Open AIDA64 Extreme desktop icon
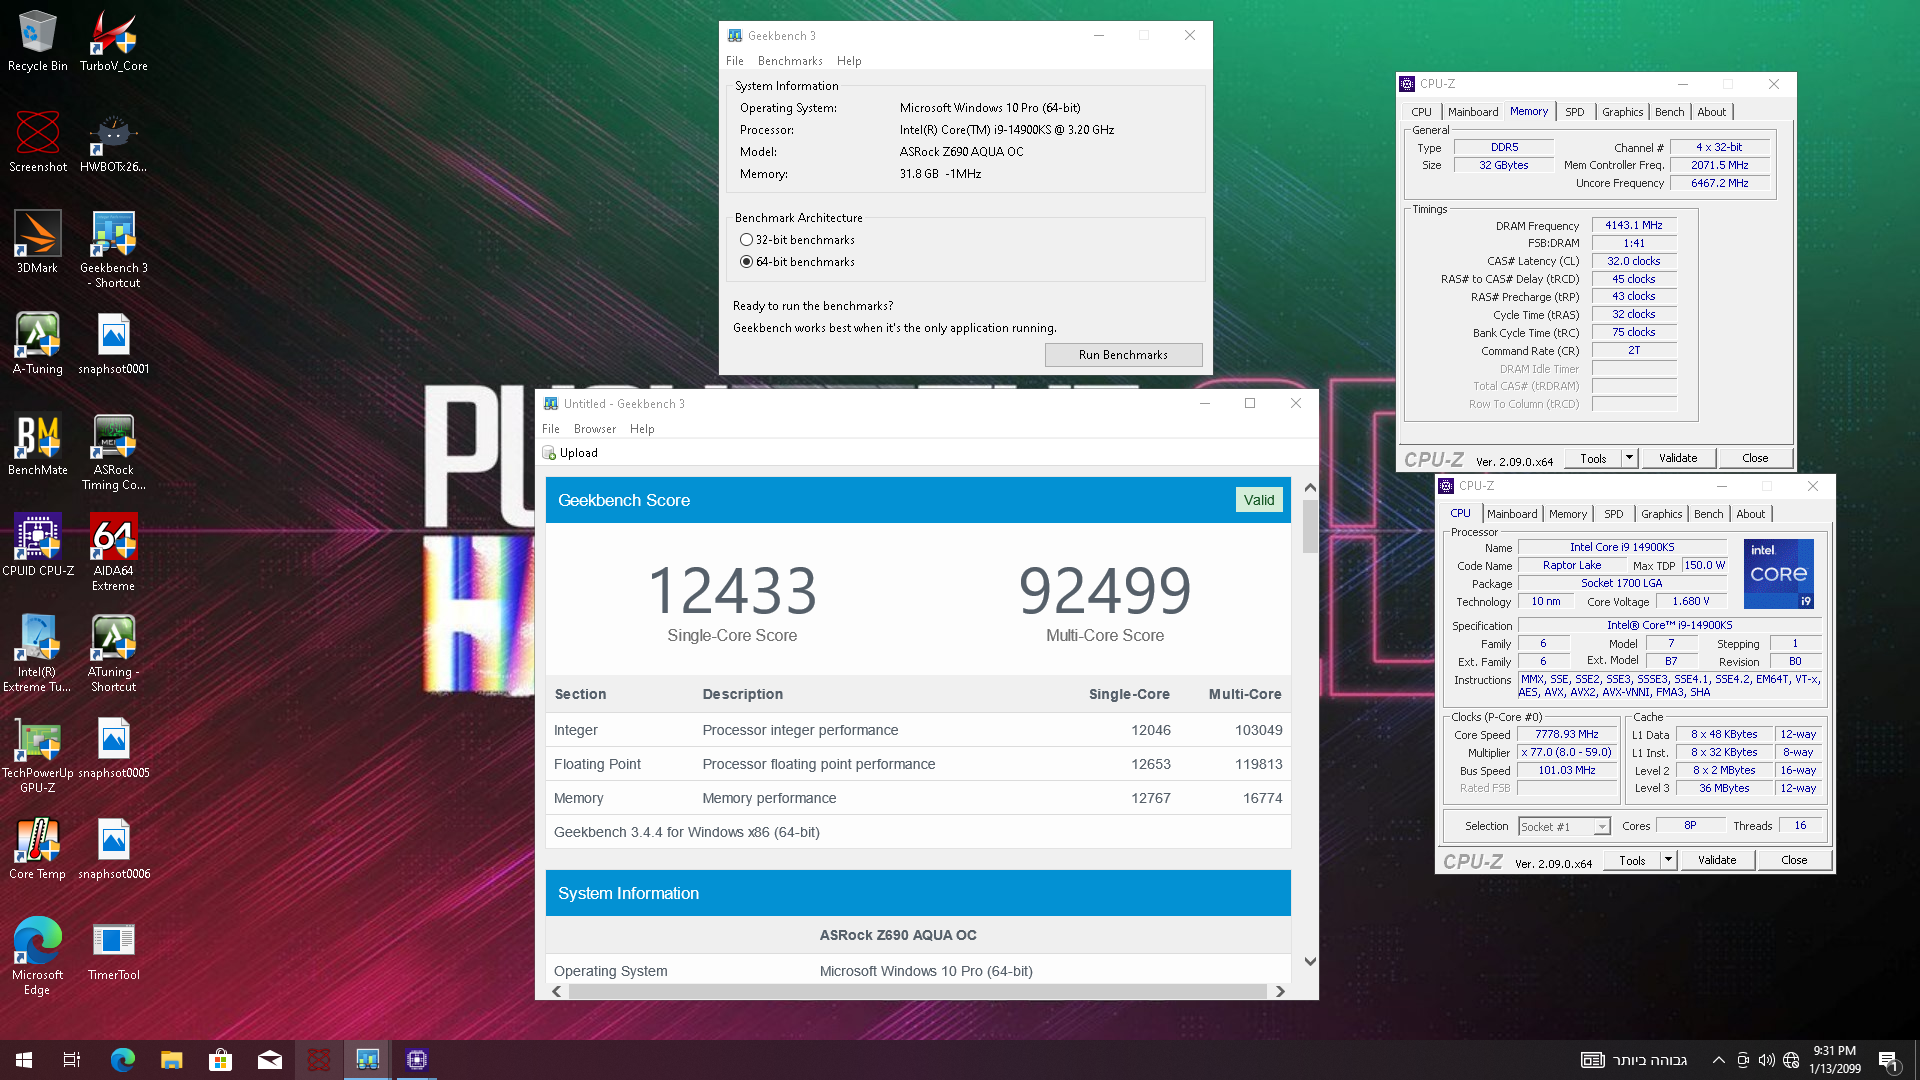 113,553
